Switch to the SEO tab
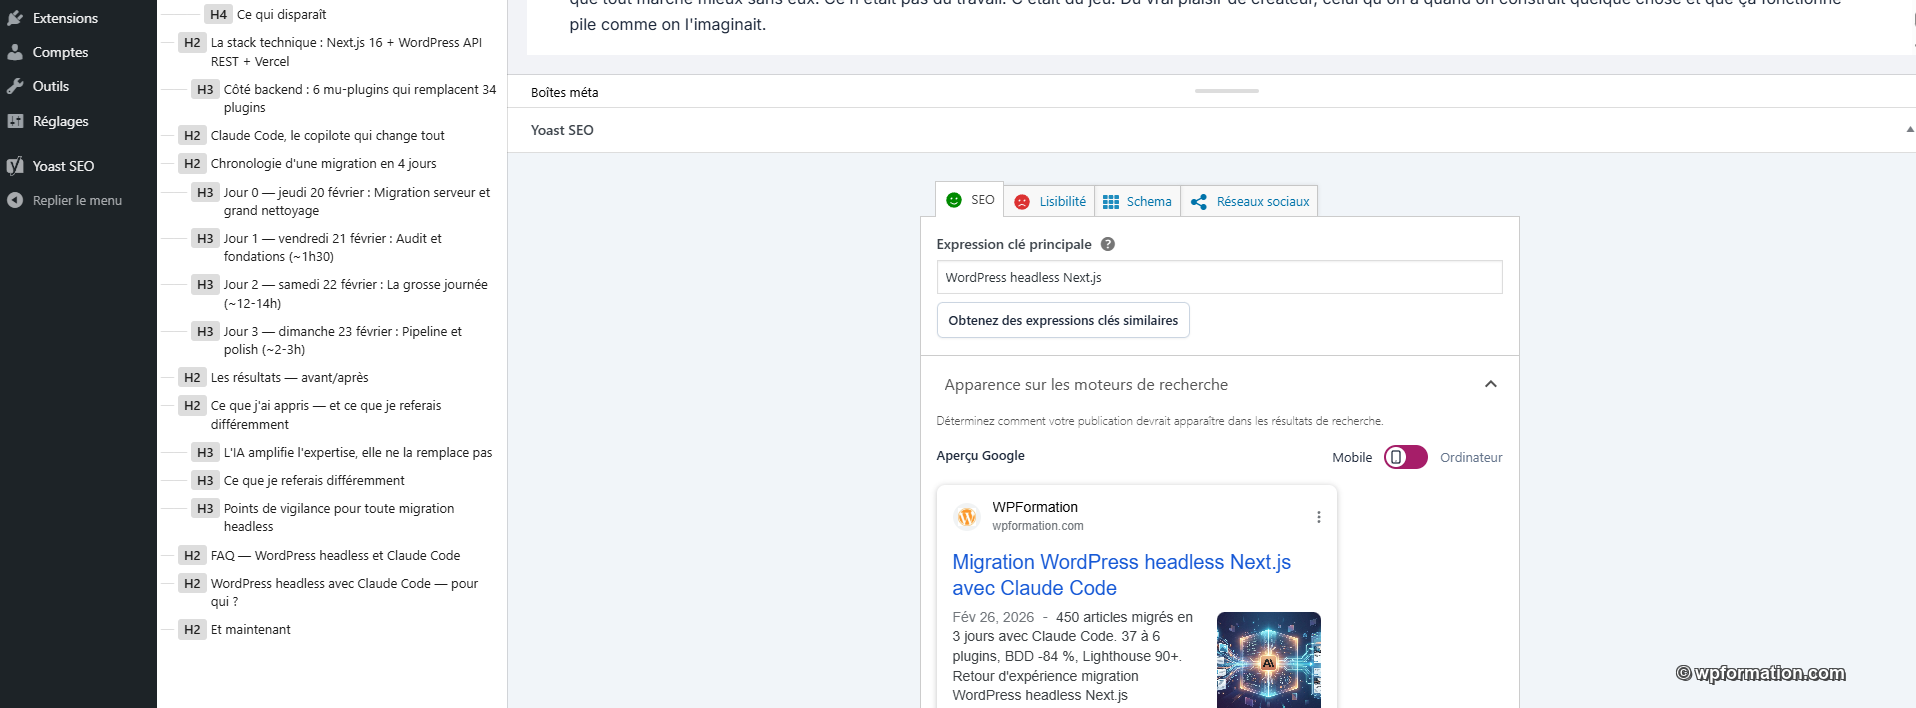1916x708 pixels. [x=970, y=200]
